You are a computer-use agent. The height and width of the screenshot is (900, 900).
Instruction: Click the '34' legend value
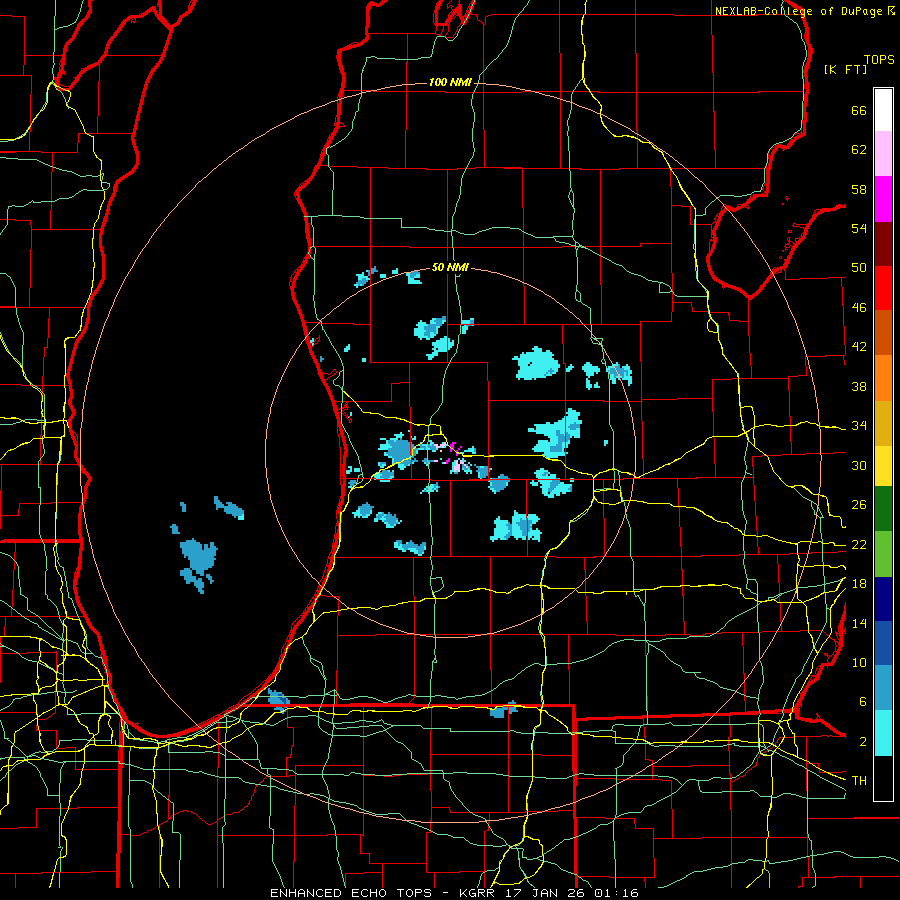tap(859, 426)
